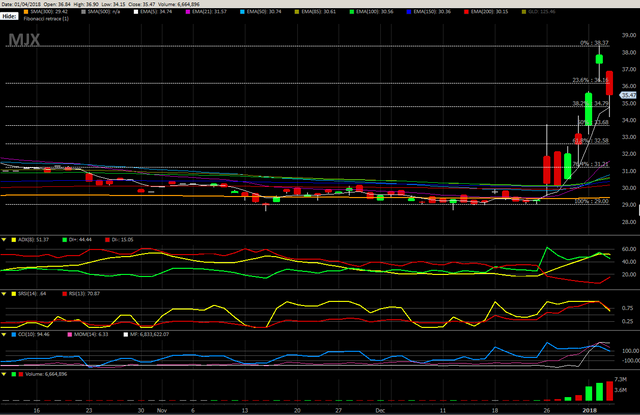Click the ADX(8): 51.37 indicator label
Image resolution: width=640 pixels, height=415 pixels.
point(33,240)
